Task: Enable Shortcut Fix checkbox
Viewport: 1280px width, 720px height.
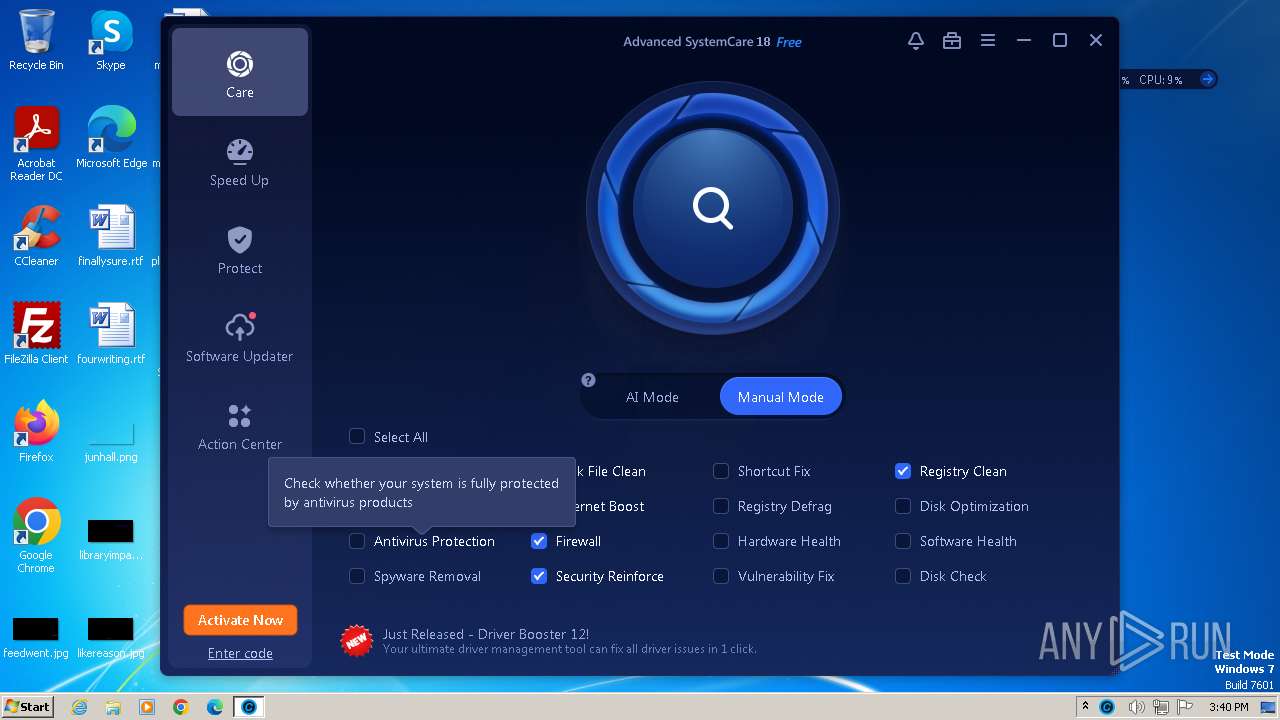Action: [721, 471]
